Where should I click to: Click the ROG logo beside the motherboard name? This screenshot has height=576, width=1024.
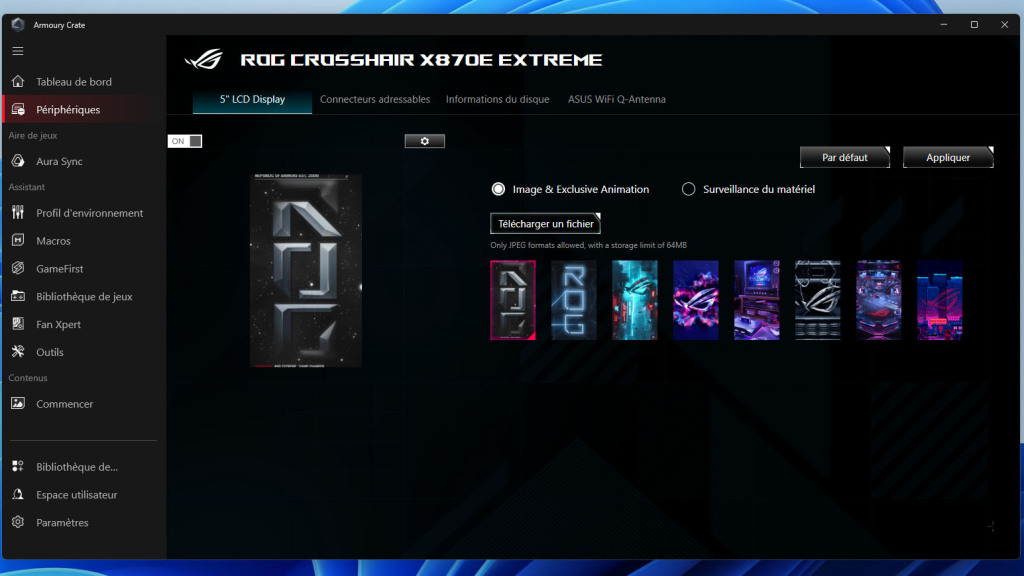(x=204, y=59)
